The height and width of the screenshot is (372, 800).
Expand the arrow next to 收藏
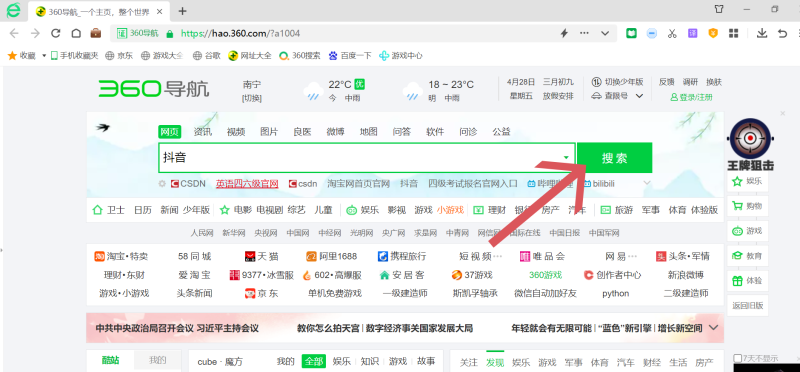[x=44, y=56]
